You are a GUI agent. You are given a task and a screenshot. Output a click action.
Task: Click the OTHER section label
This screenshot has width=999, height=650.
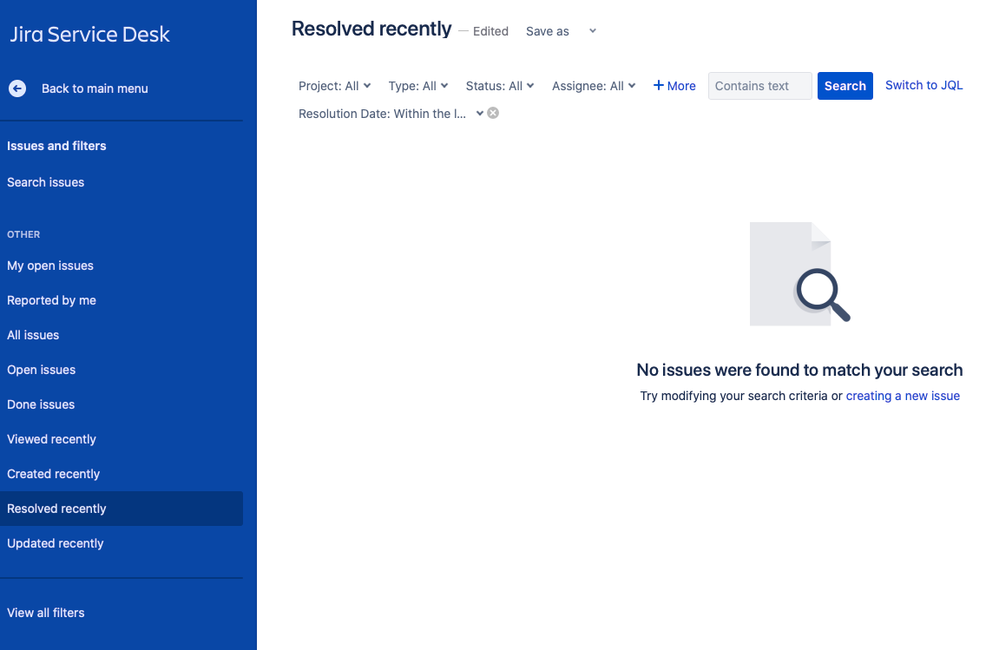tap(24, 235)
